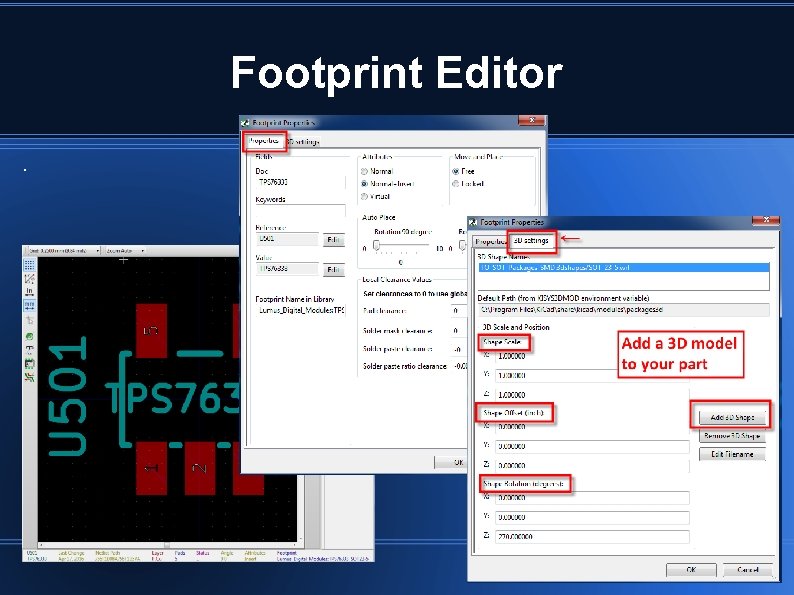The height and width of the screenshot is (595, 794).
Task: Click the Shape Rotation Y field
Action: (x=591, y=517)
